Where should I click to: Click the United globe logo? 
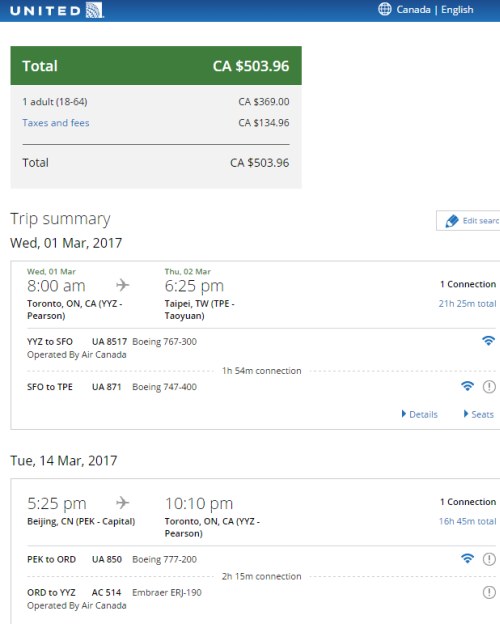pyautogui.click(x=95, y=10)
